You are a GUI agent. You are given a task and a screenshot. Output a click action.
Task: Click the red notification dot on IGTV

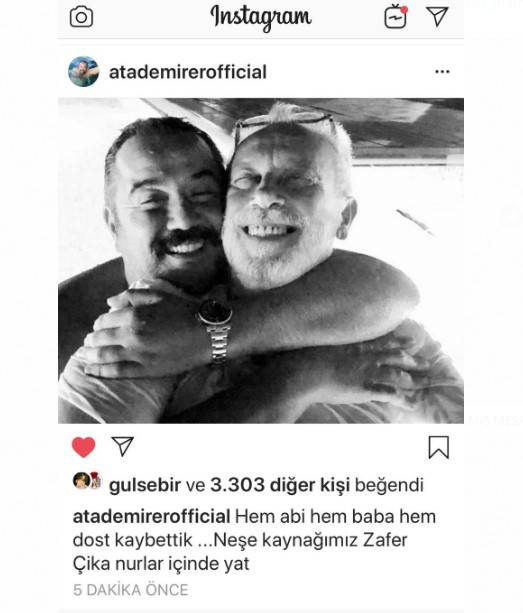(x=404, y=9)
